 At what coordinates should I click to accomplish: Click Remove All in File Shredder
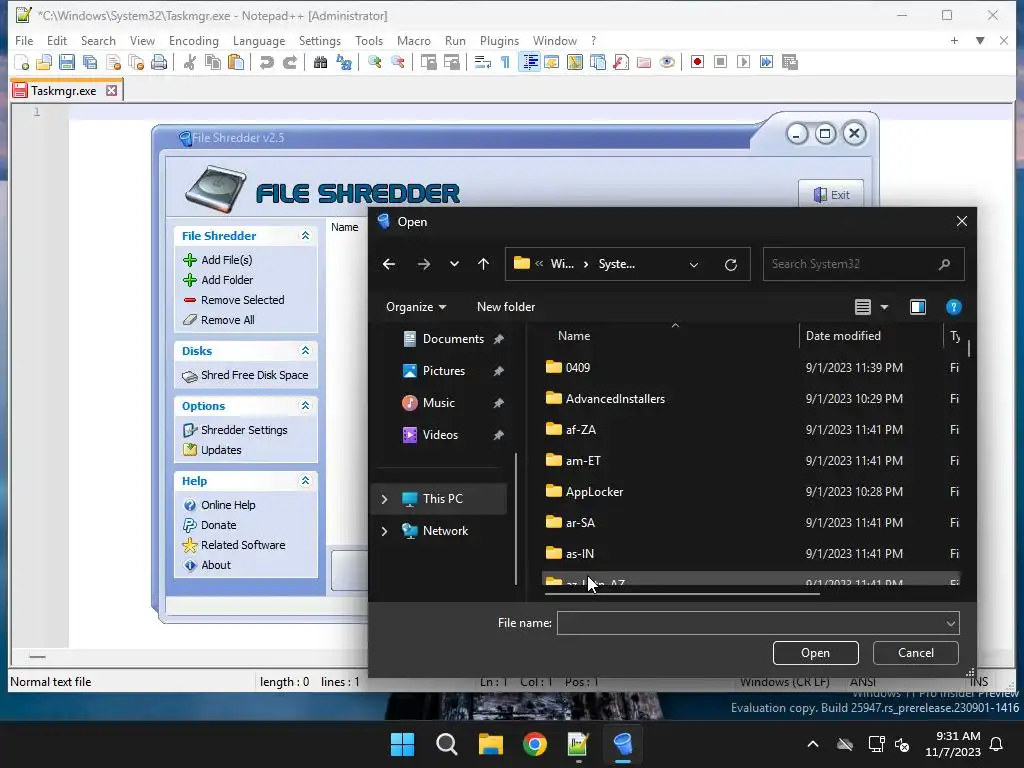pyautogui.click(x=227, y=320)
